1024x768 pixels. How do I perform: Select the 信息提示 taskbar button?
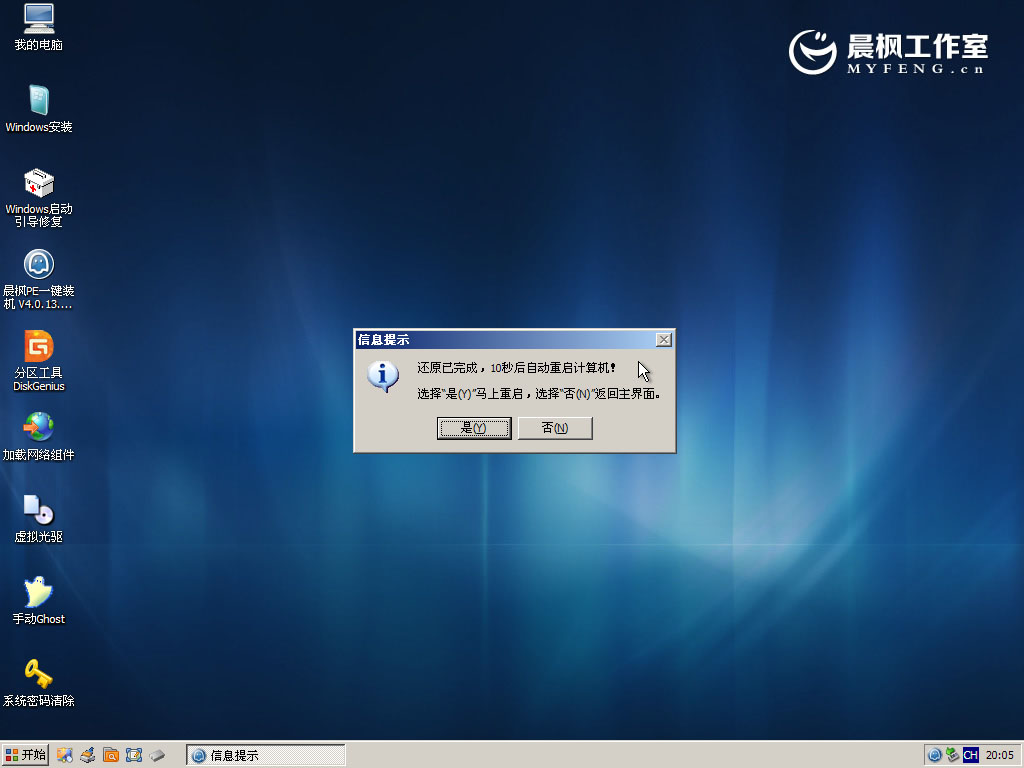265,755
